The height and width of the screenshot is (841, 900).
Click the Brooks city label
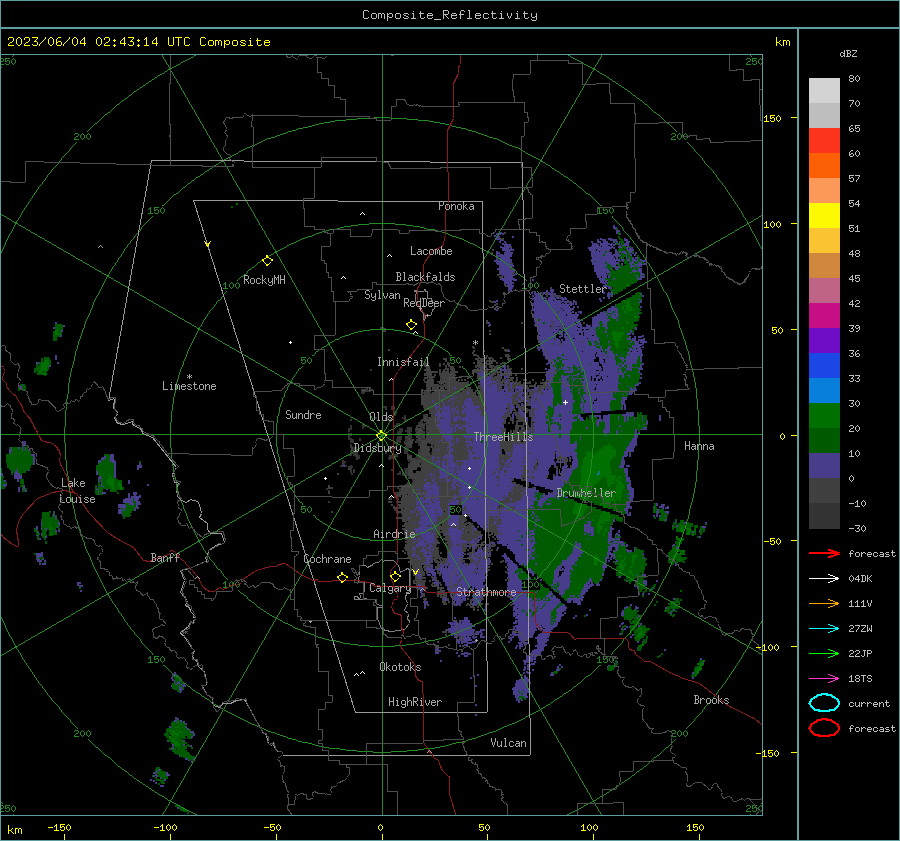[711, 700]
